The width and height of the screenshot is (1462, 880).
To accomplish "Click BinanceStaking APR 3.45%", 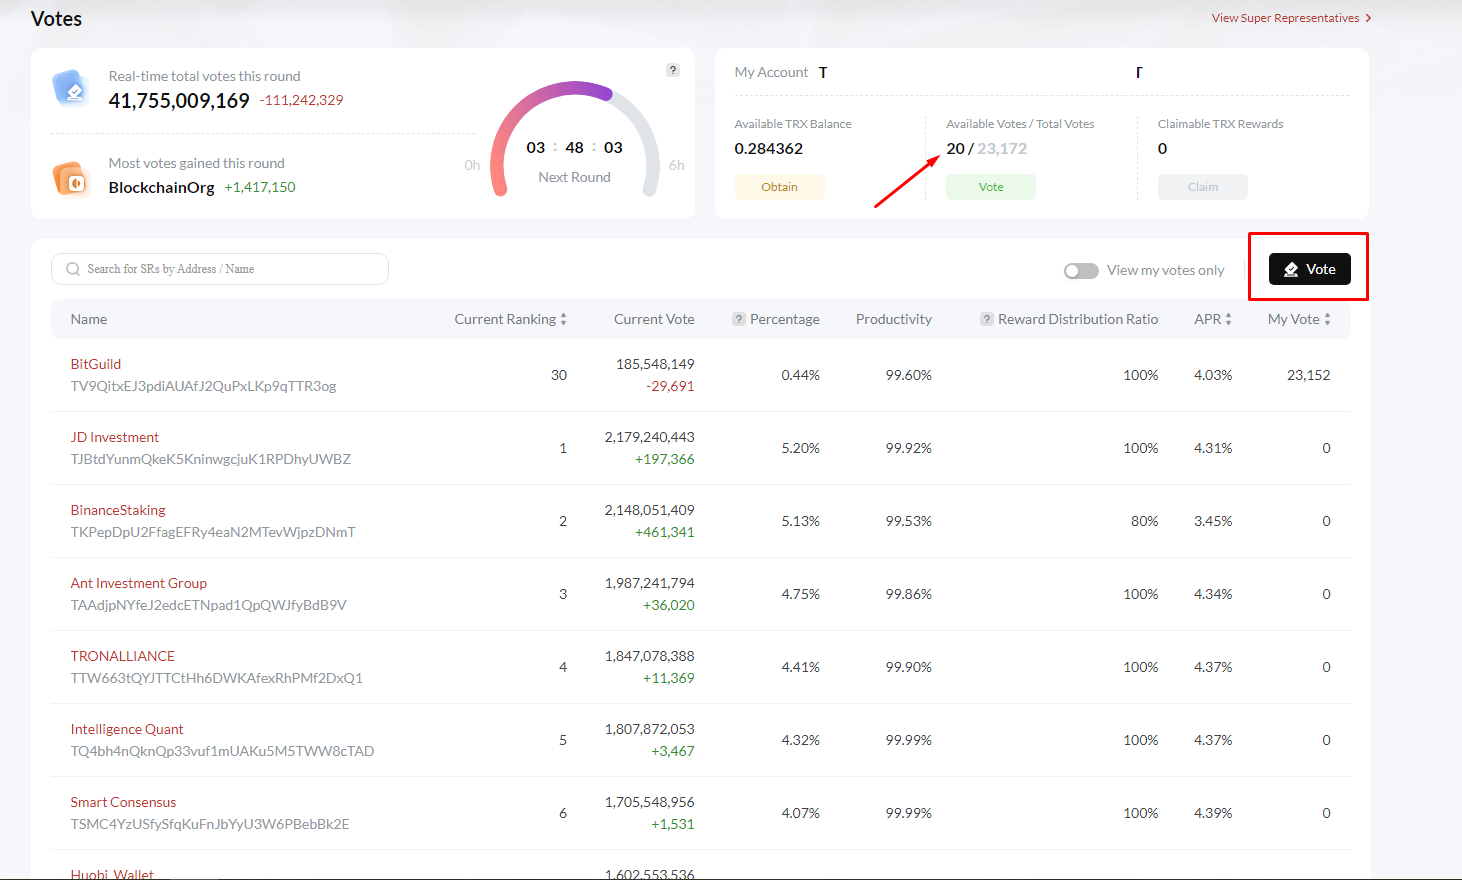I will coord(1213,521).
